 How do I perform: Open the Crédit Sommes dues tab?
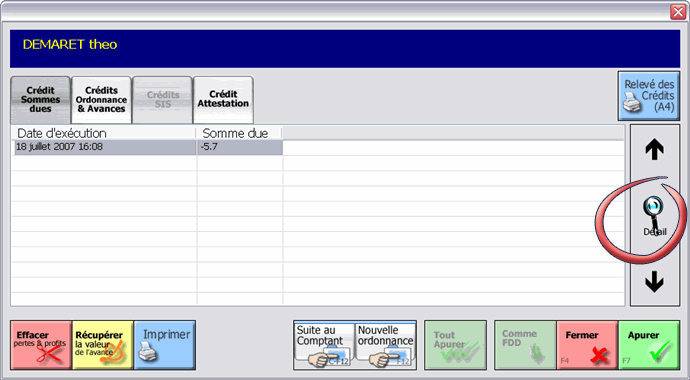(x=40, y=100)
